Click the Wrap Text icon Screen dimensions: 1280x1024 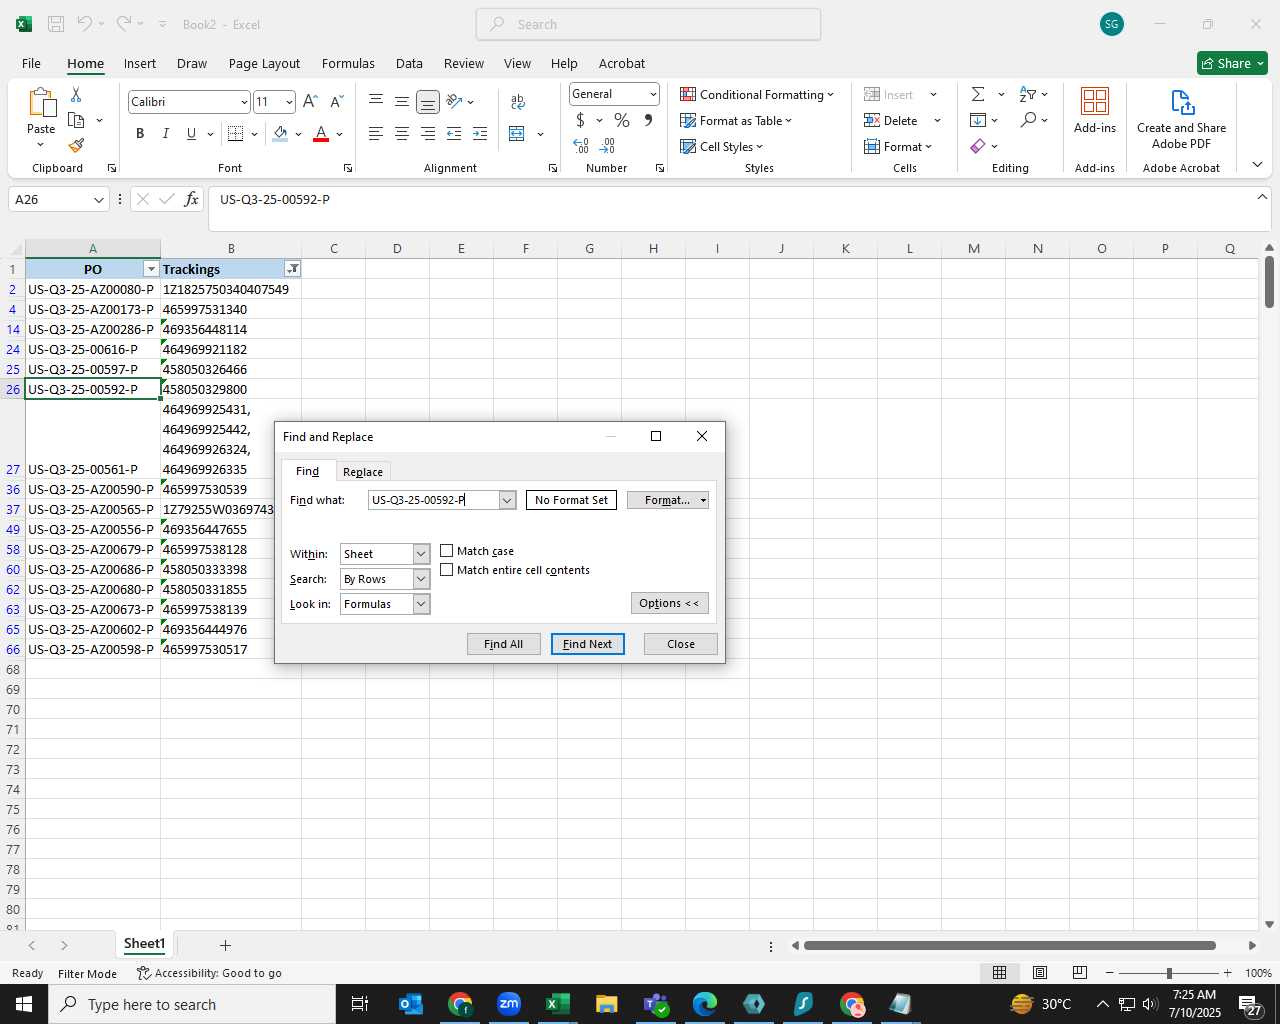(x=518, y=101)
